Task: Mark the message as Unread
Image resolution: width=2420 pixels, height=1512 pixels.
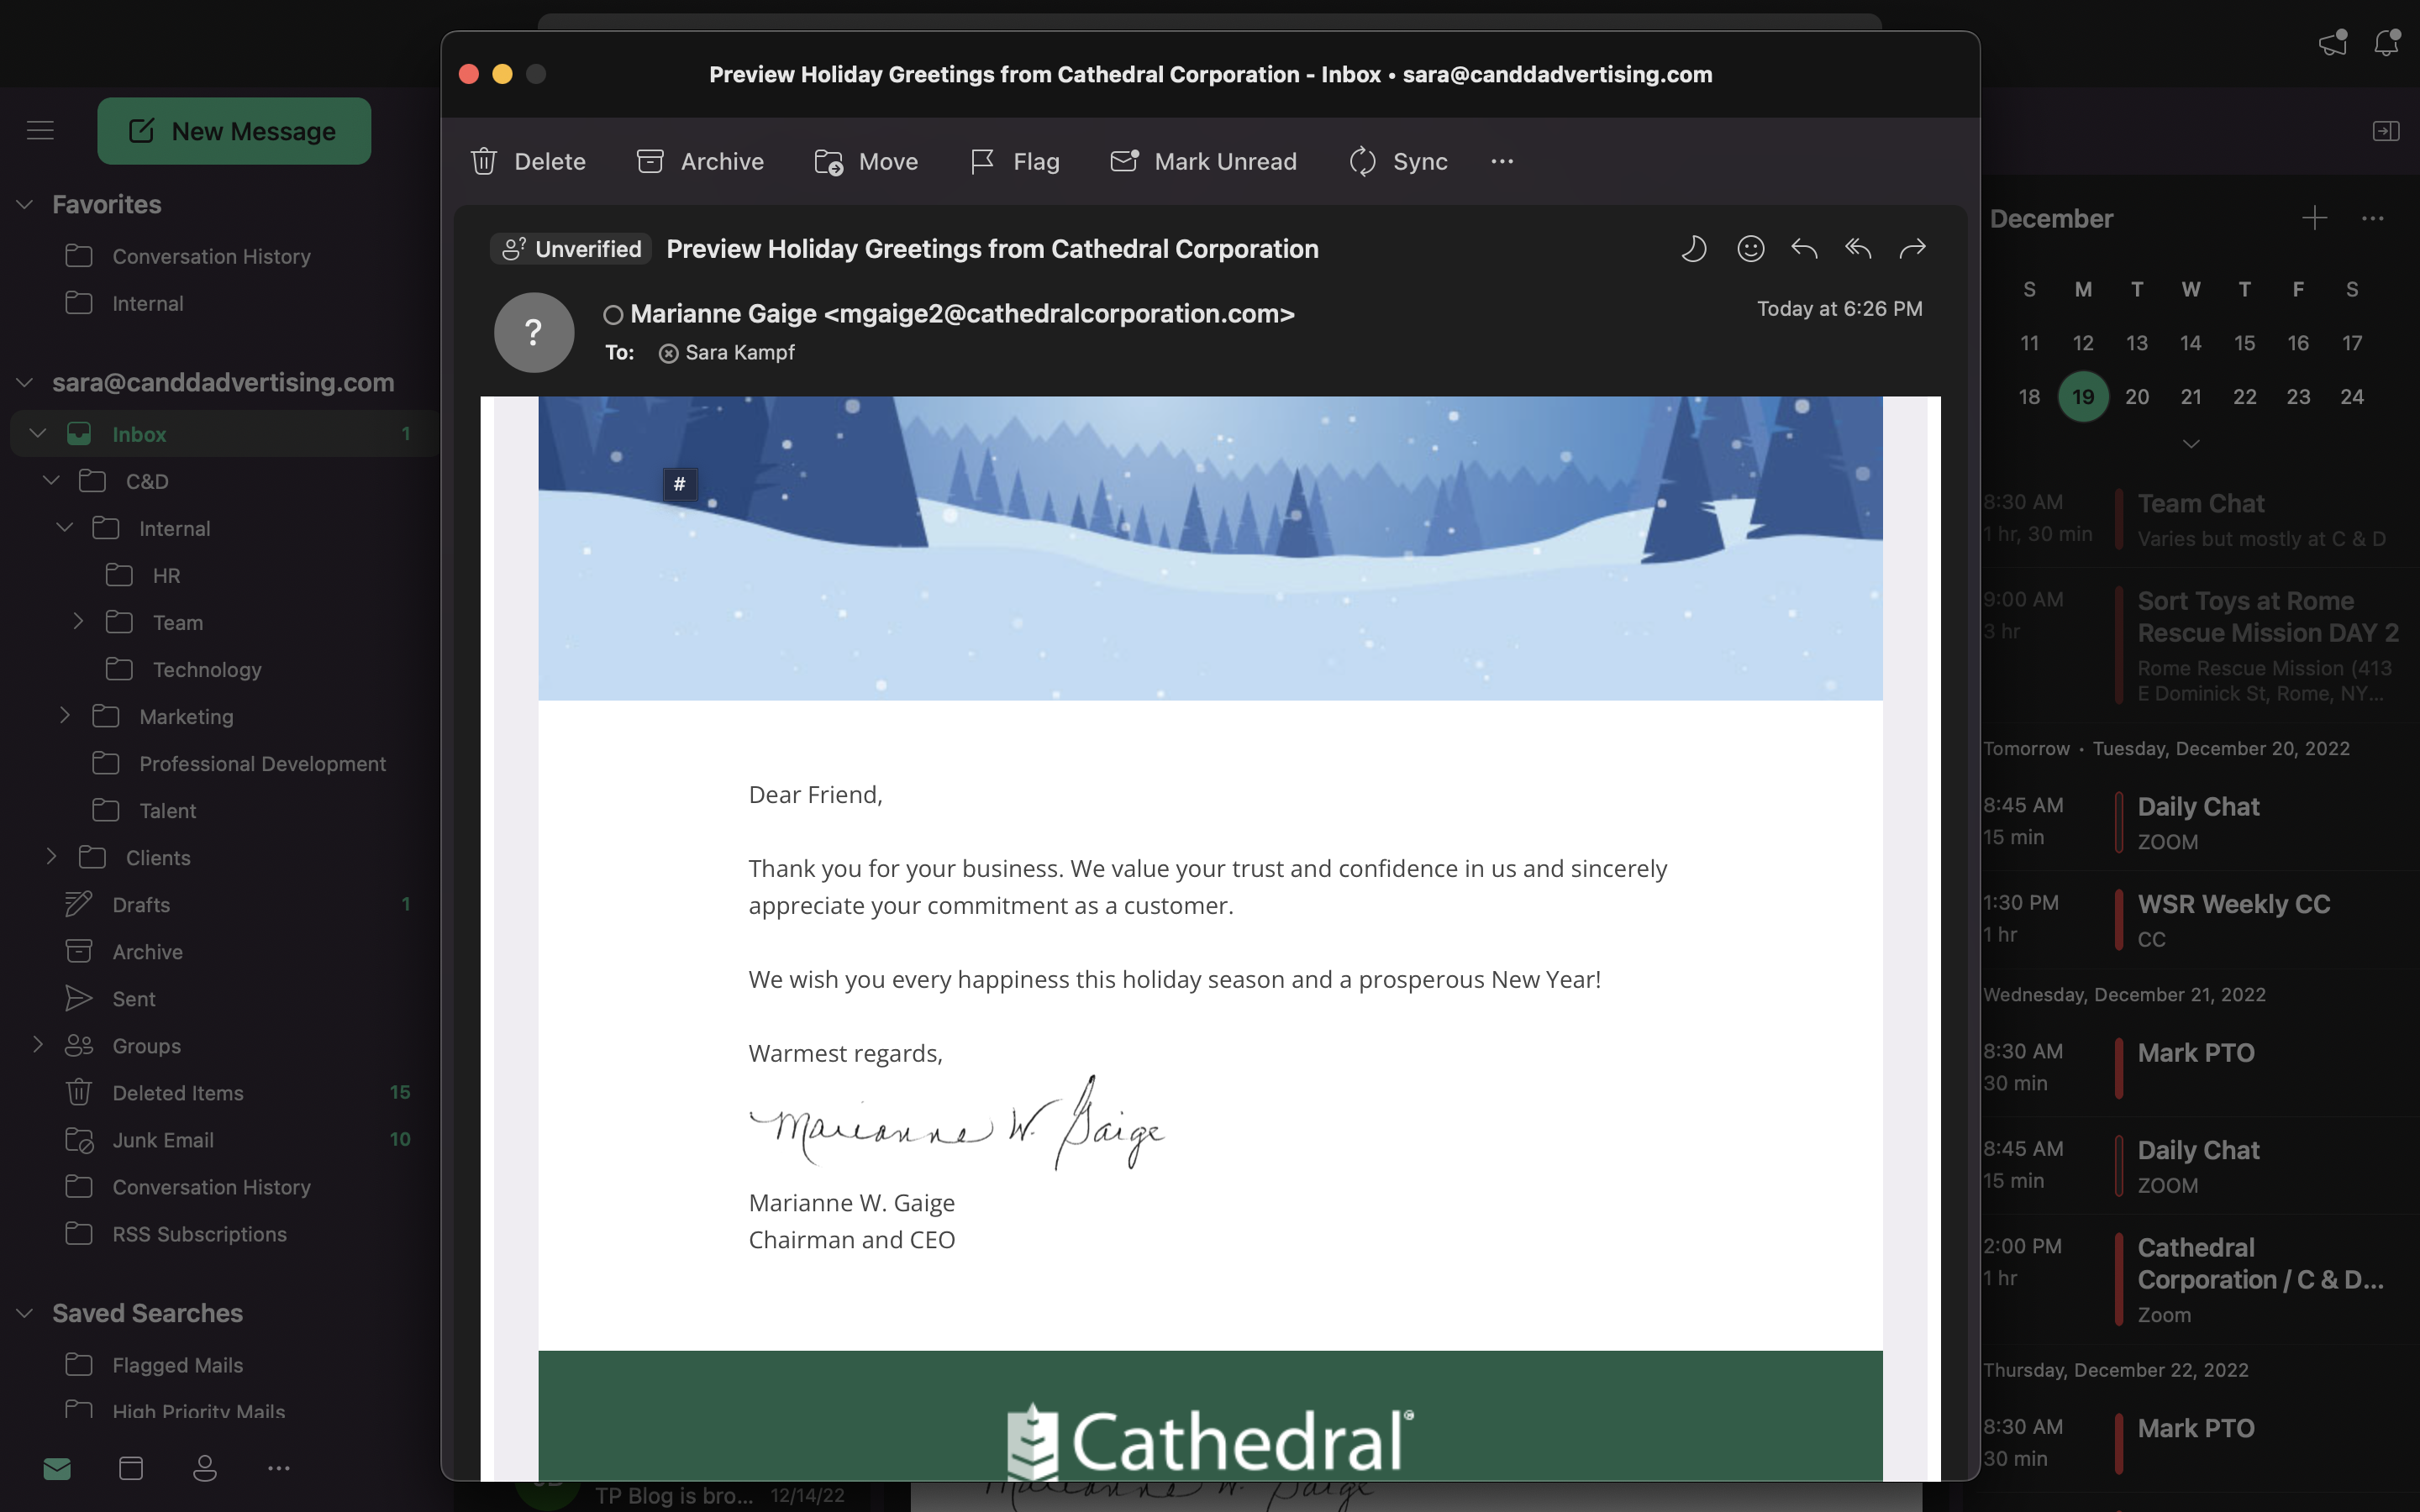Action: click(1203, 161)
